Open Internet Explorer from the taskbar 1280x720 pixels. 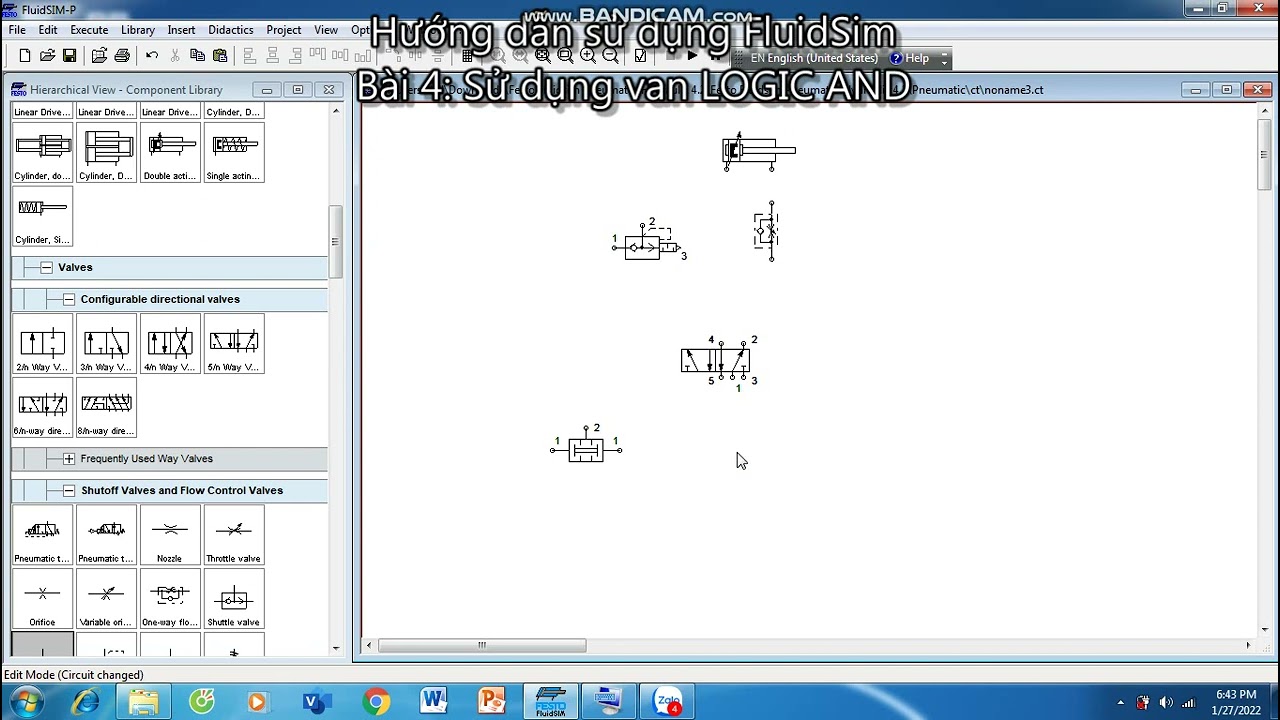86,702
